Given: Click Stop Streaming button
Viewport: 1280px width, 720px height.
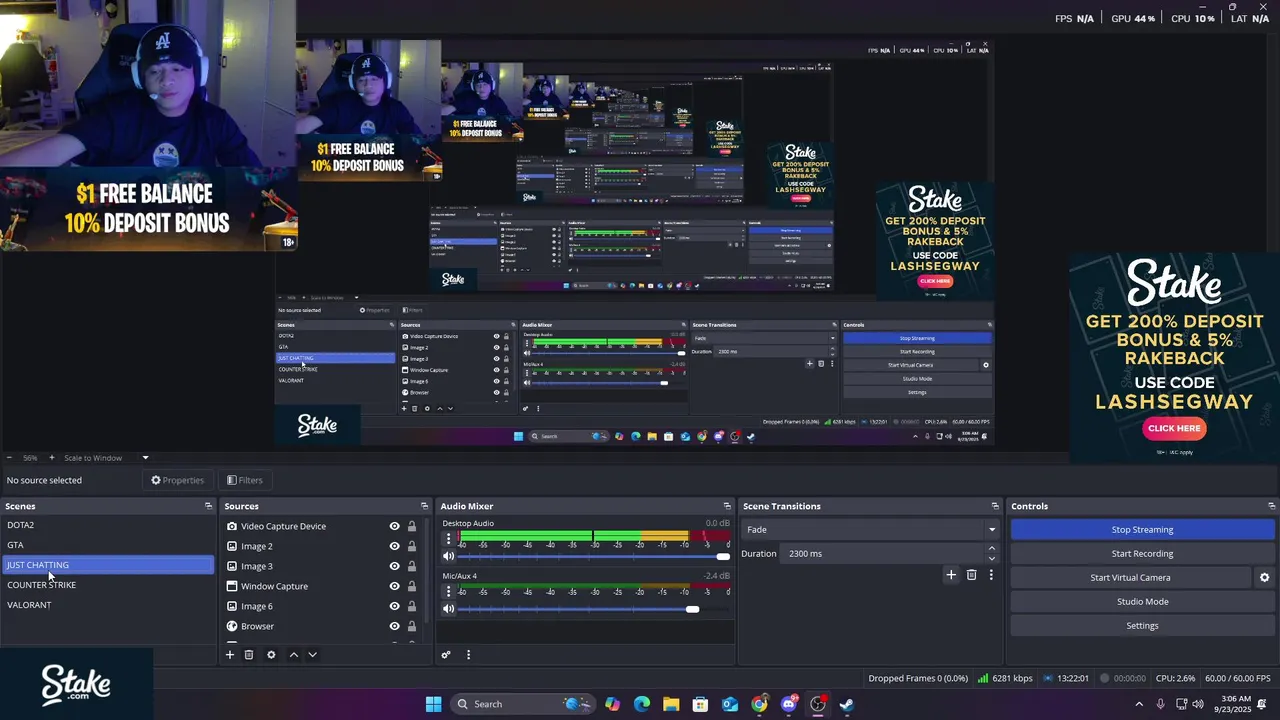Looking at the screenshot, I should pos(1142,529).
